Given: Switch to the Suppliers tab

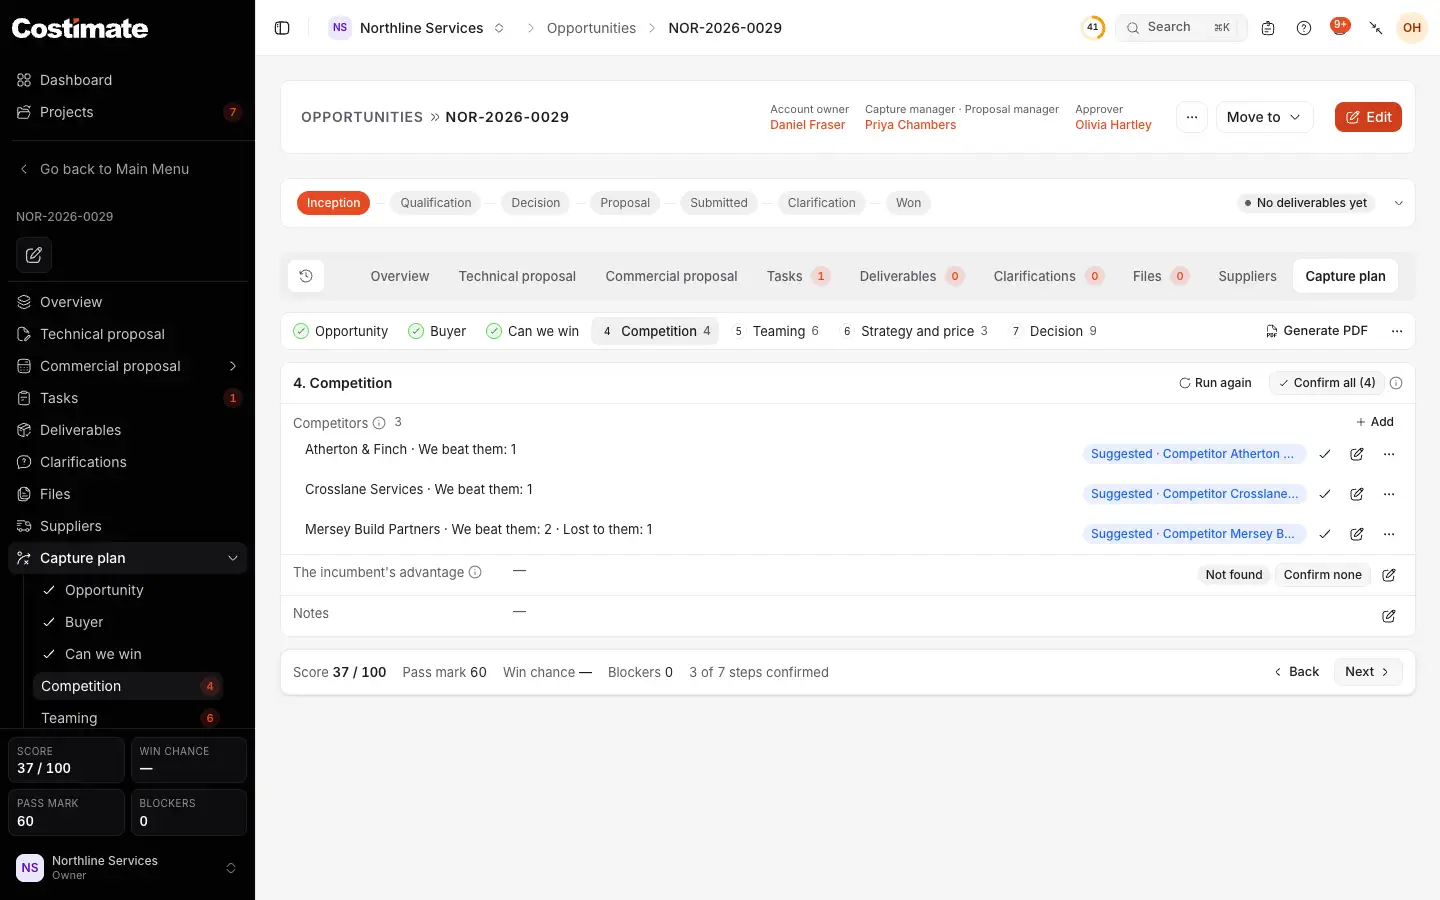Looking at the screenshot, I should 1247,276.
